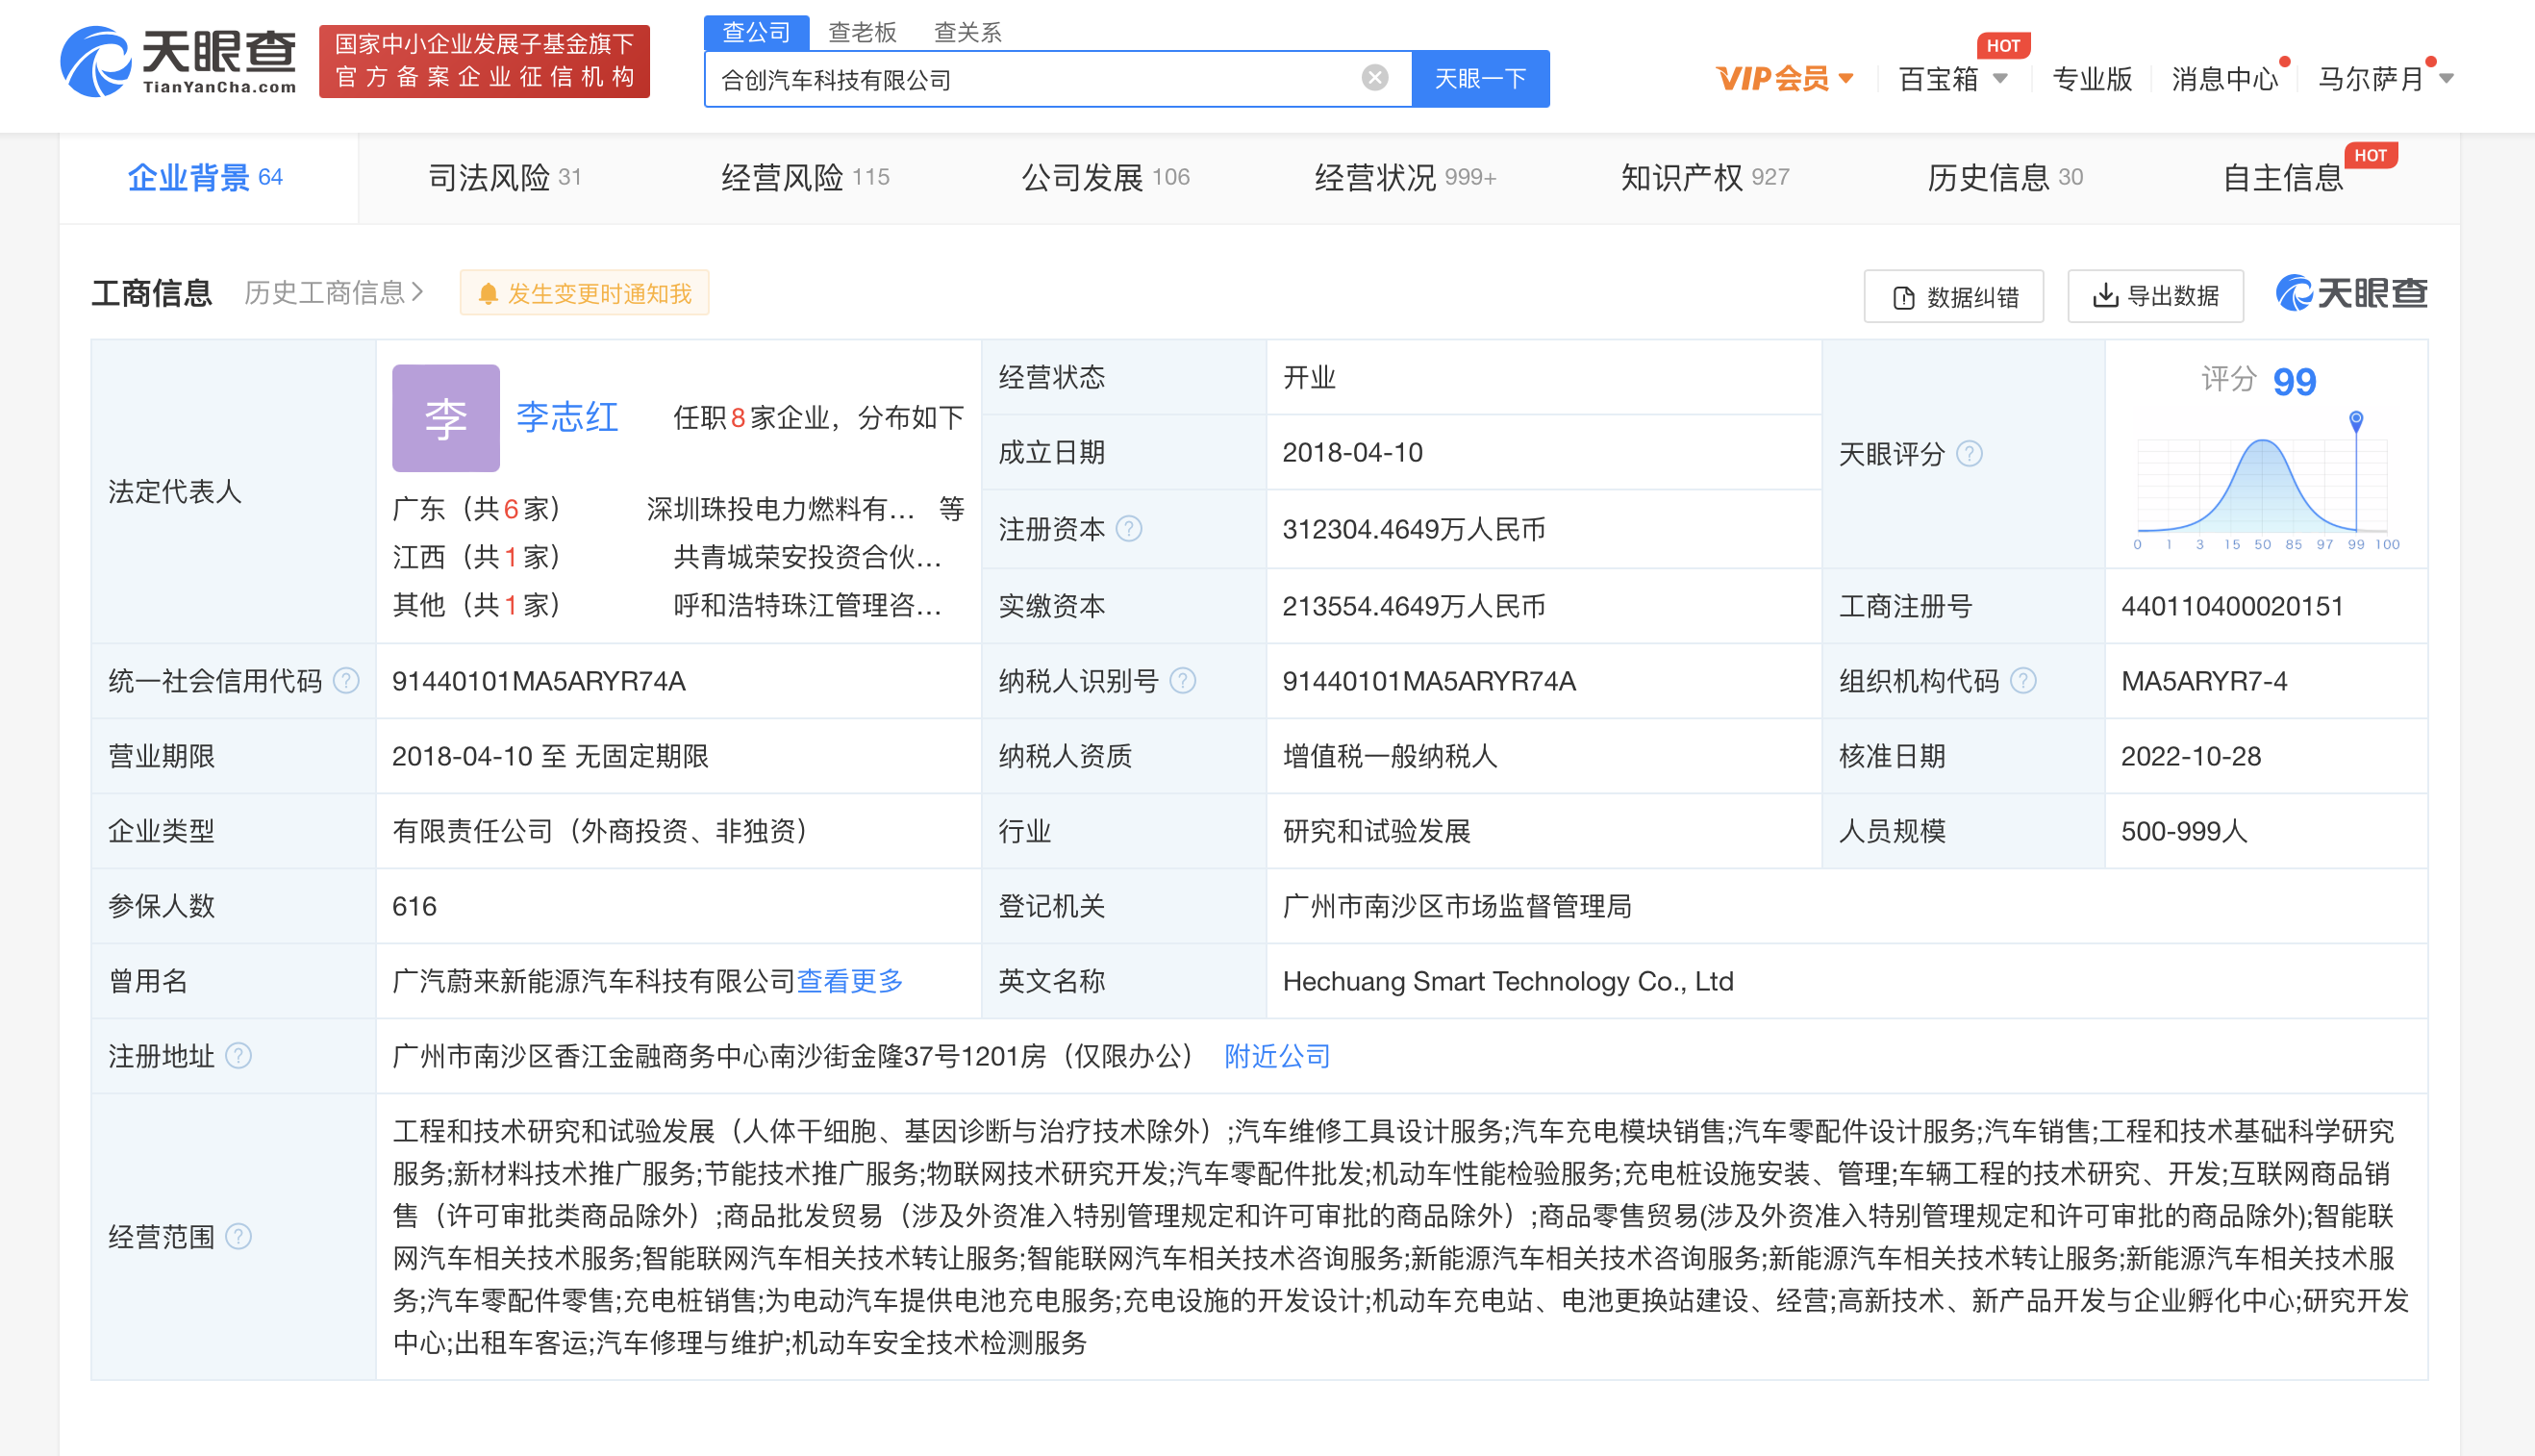Click the red 官方备案企业征信机构 banner
2535x1456 pixels.
[x=484, y=61]
